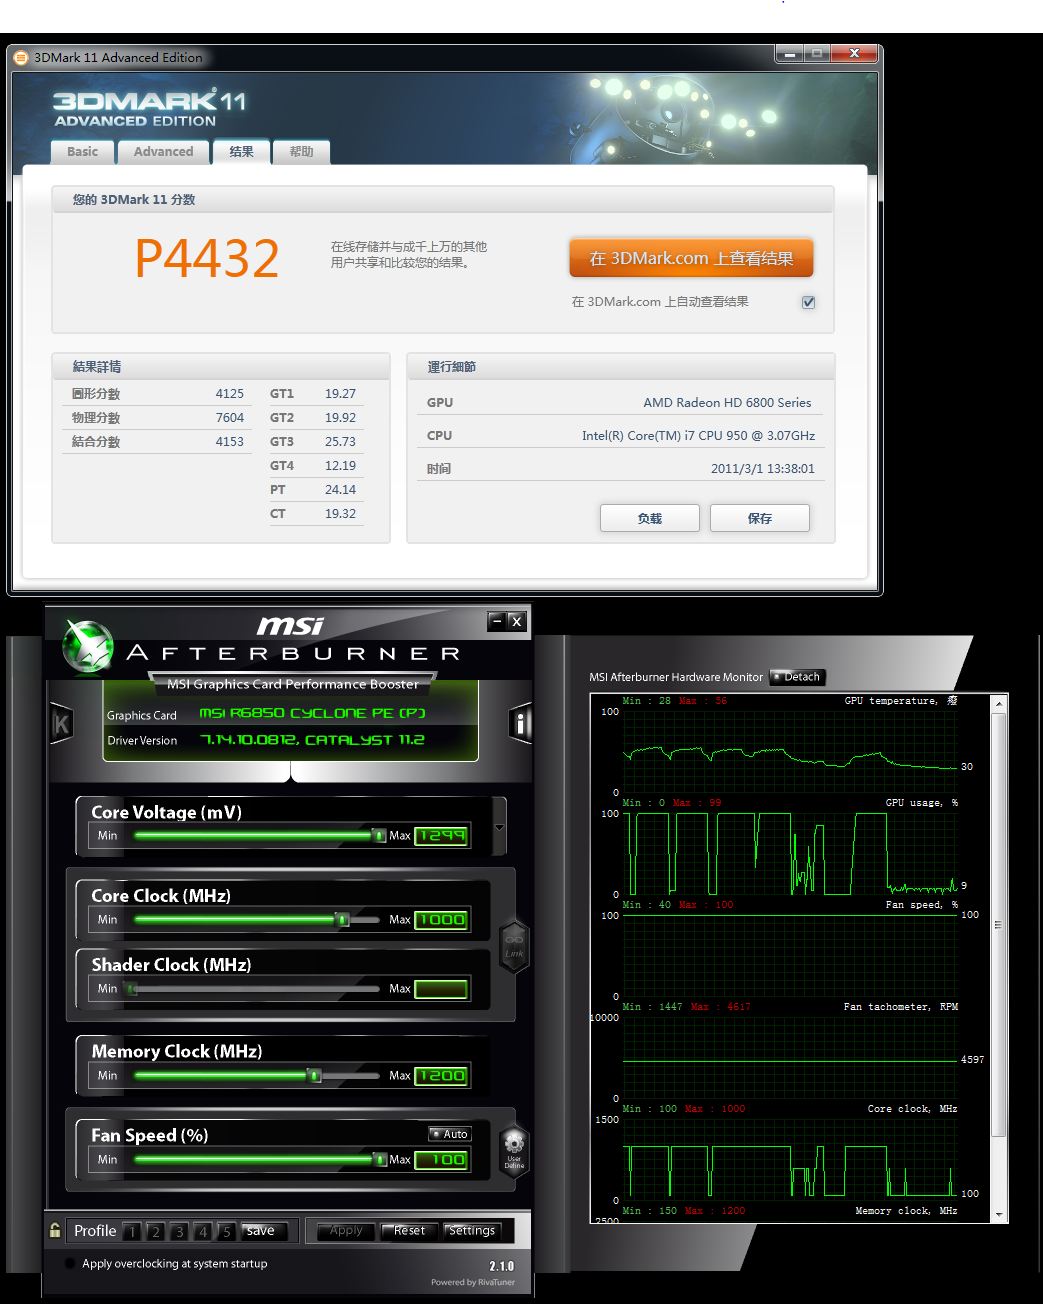Select profile slot 5

click(227, 1232)
